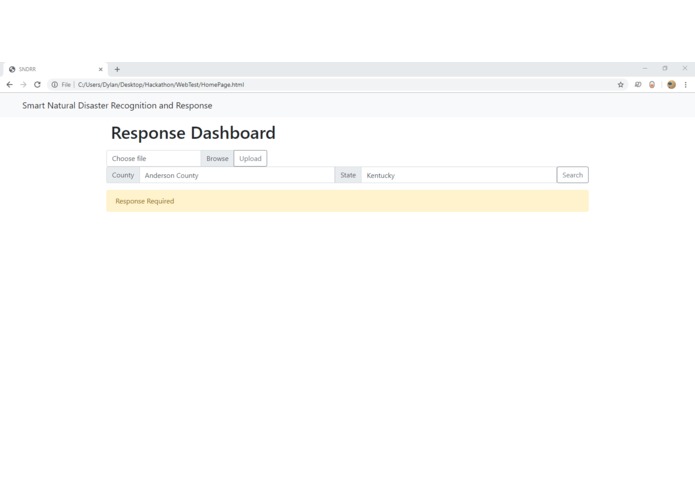Click the Response Dashboard heading
Screen dimensions: 695x494
coord(193,133)
